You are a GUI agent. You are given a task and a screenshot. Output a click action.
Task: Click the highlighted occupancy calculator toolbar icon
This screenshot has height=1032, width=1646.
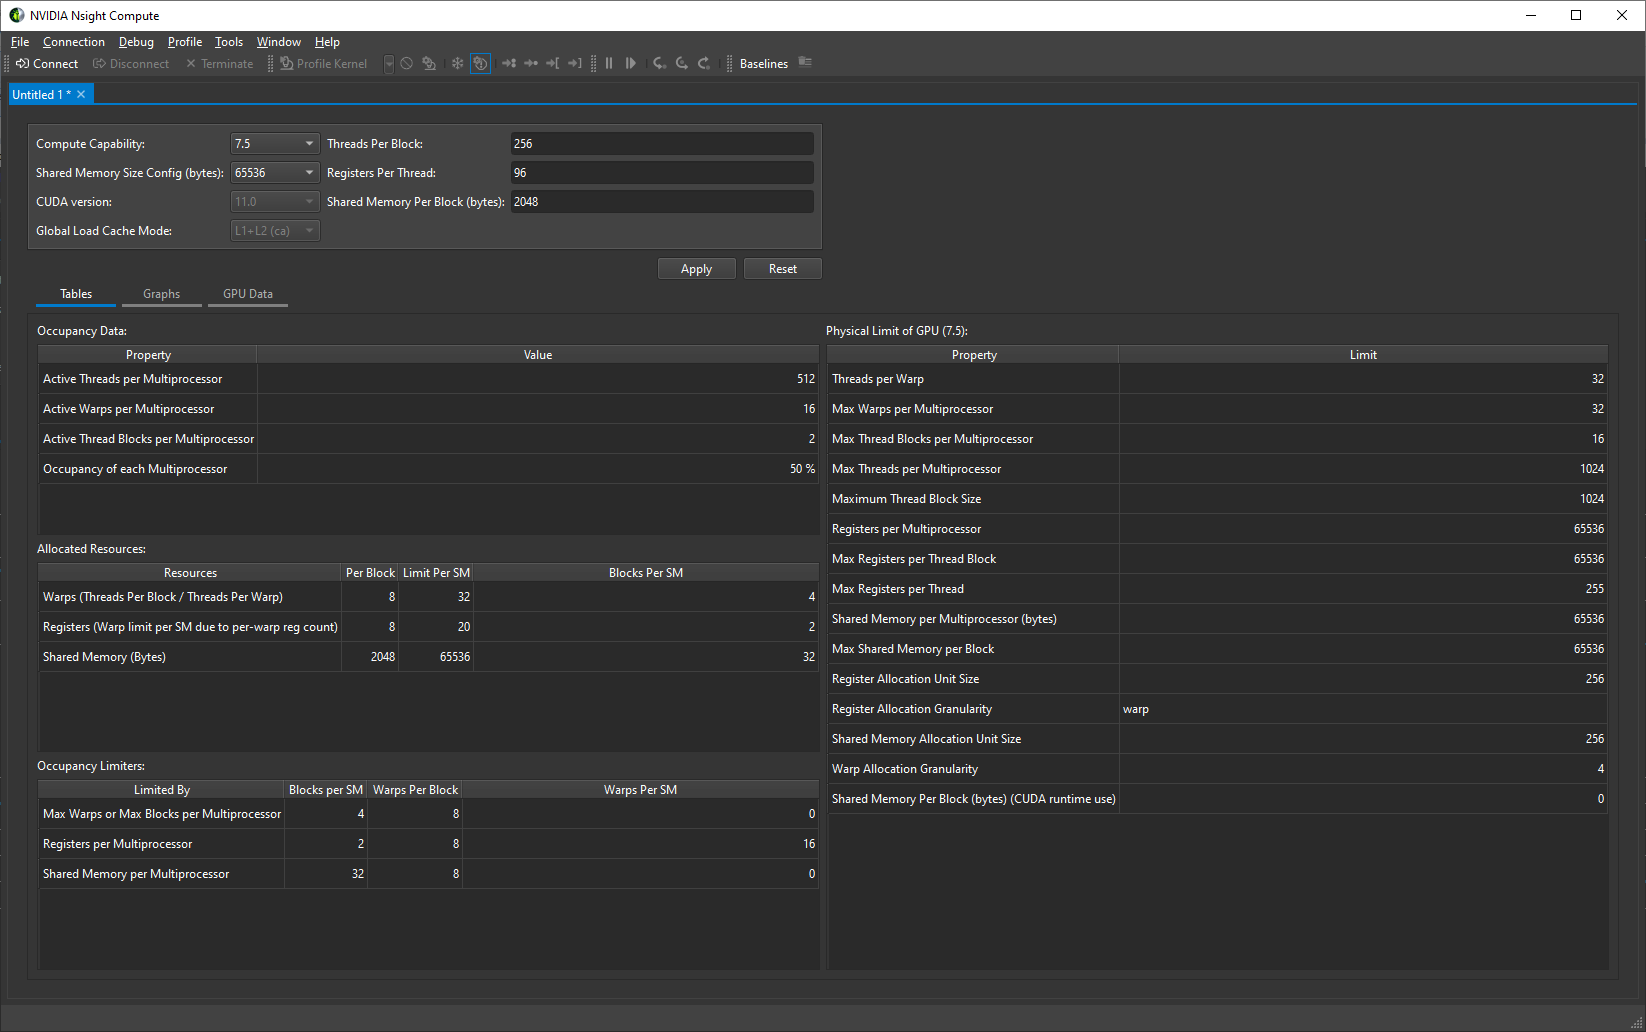480,63
